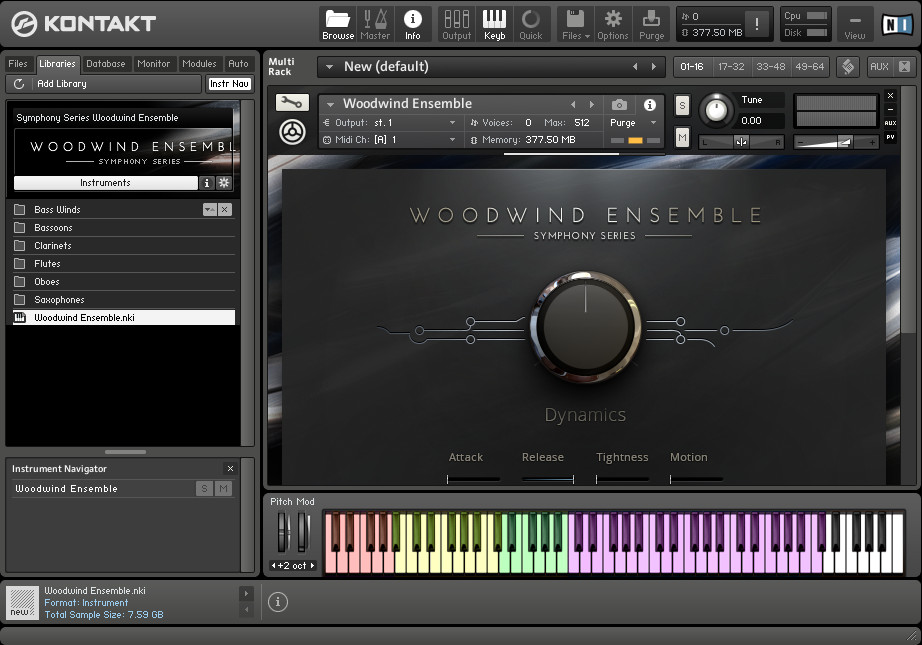
Task: Click the panic exclamation button
Action: pyautogui.click(x=757, y=24)
